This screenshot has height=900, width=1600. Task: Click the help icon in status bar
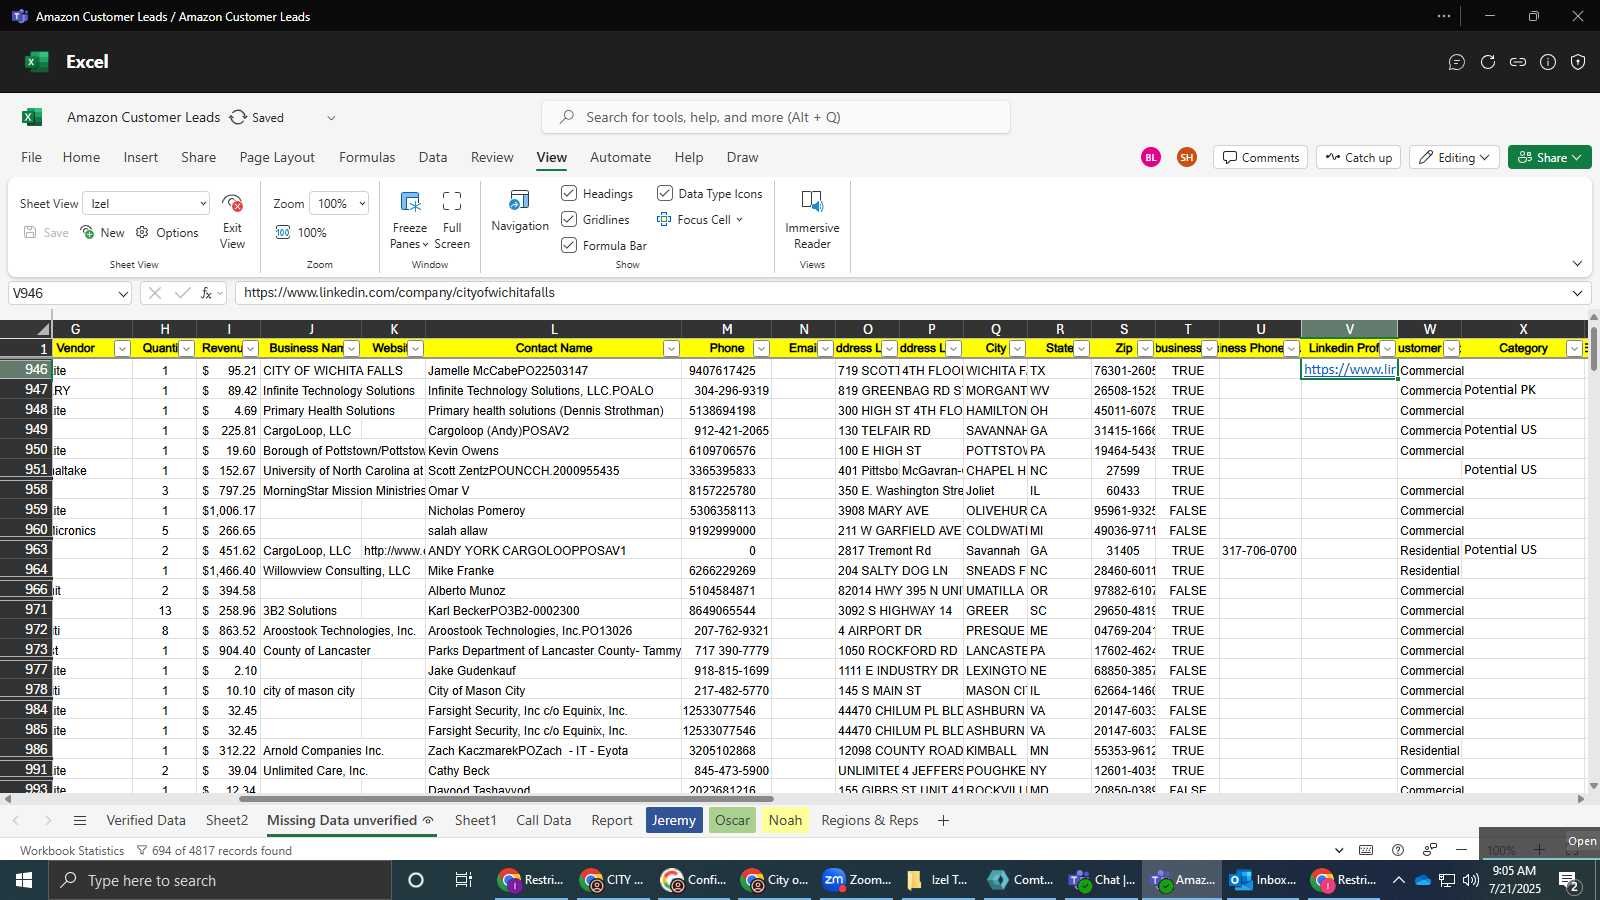(1398, 850)
